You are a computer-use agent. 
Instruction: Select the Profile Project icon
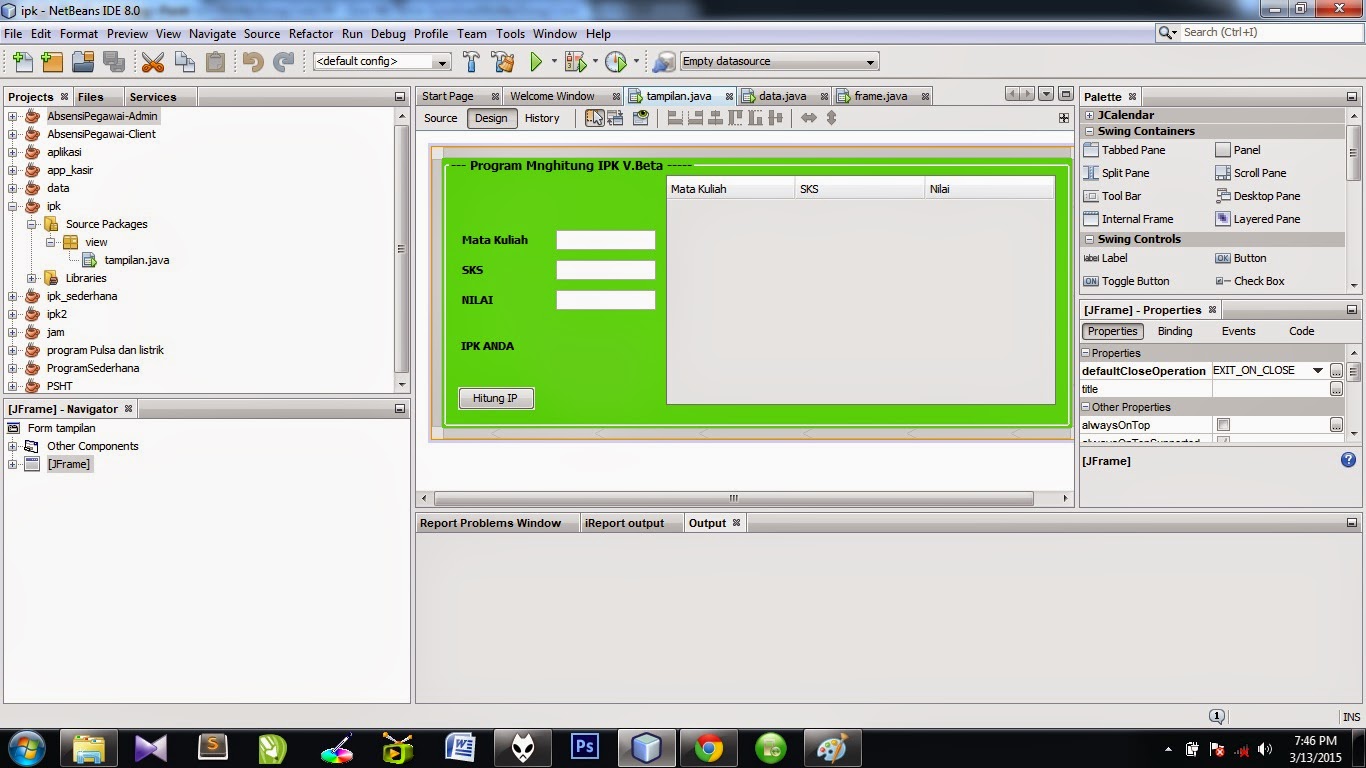pyautogui.click(x=616, y=61)
